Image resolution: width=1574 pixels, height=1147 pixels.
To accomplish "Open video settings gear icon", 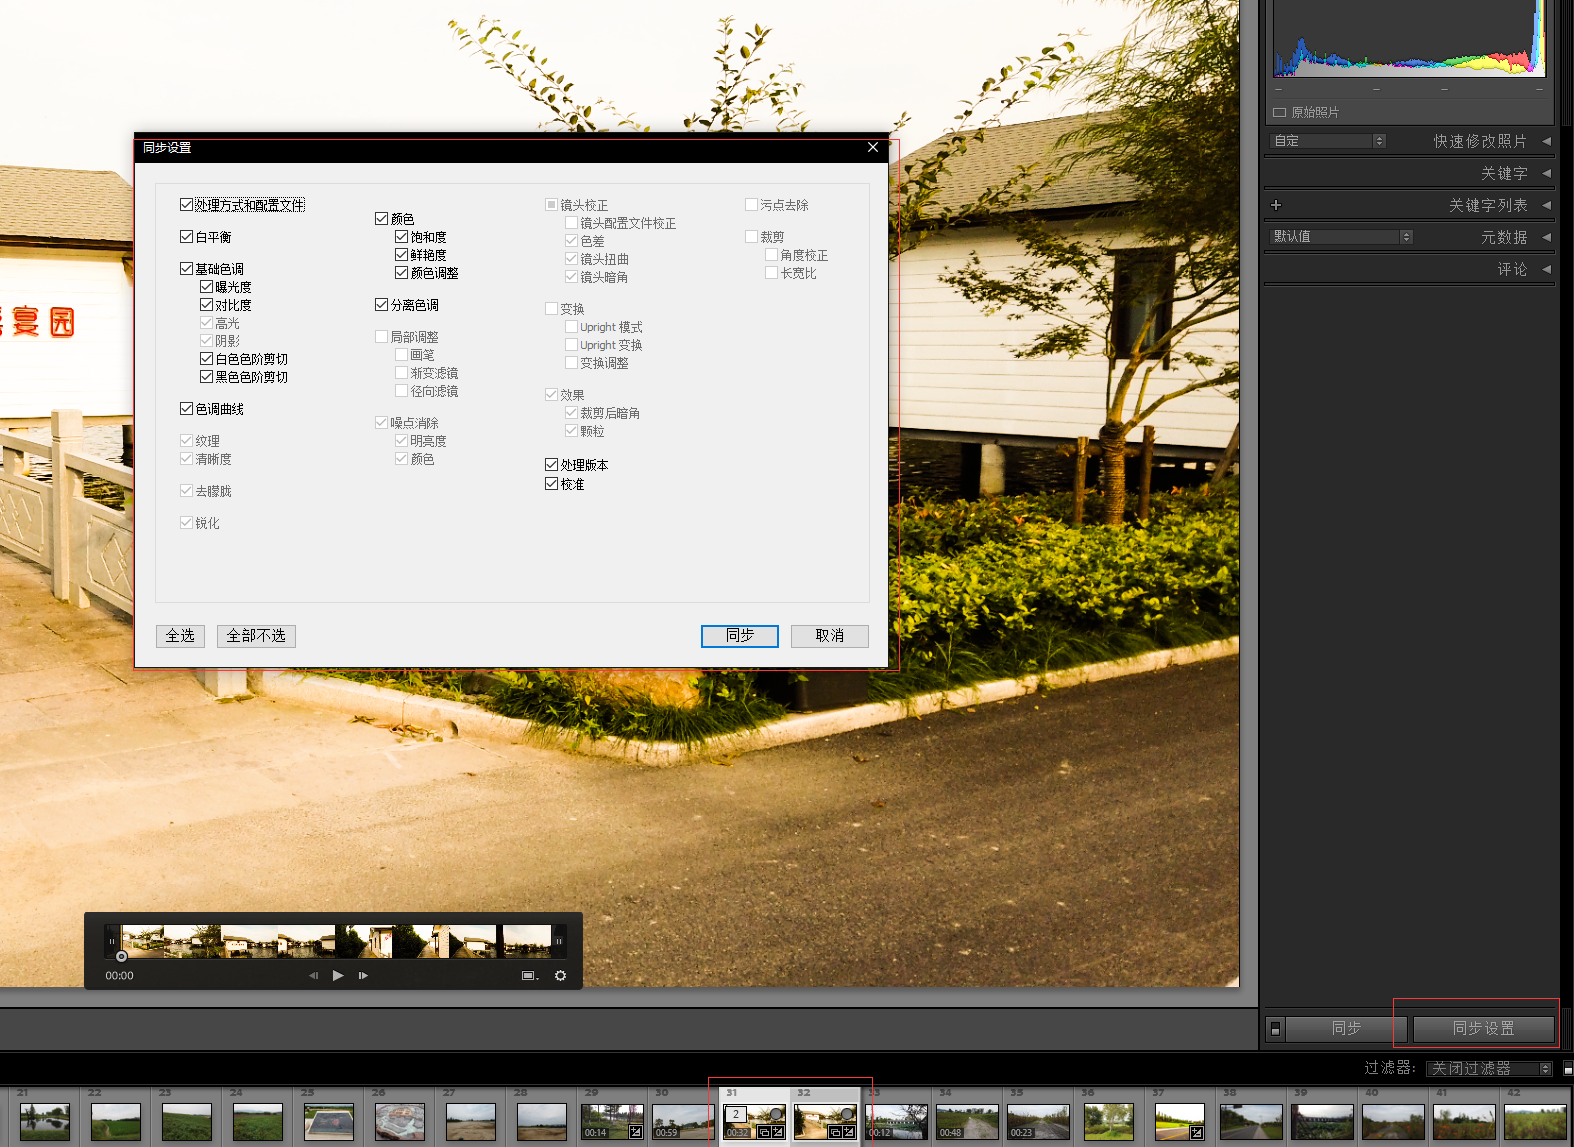I will (560, 975).
